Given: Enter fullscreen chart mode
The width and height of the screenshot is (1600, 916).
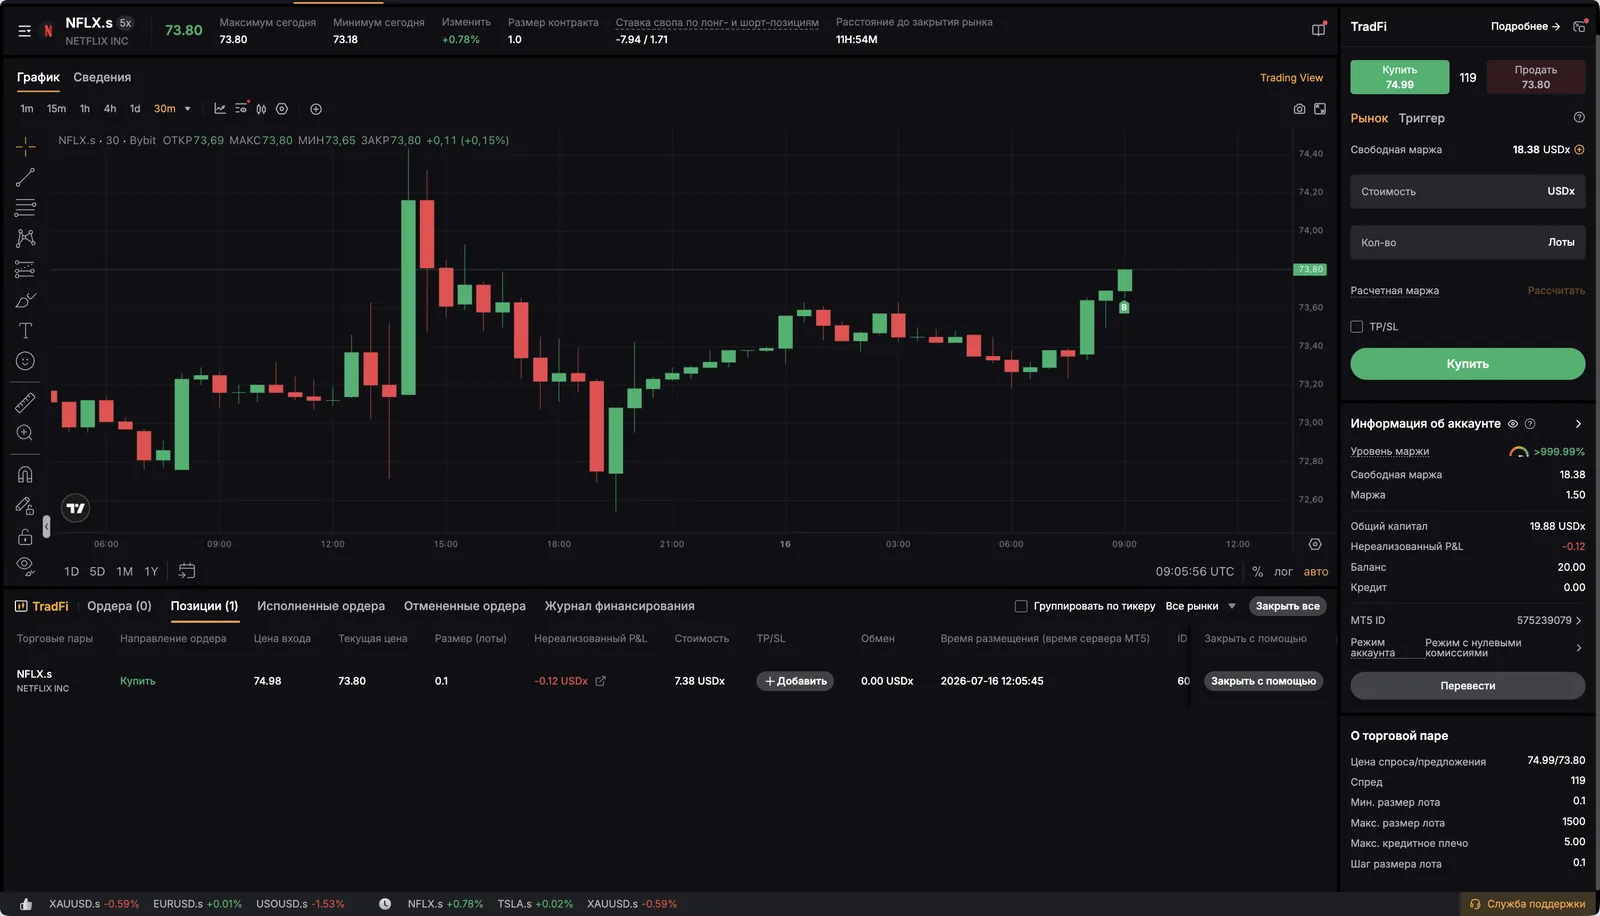Looking at the screenshot, I should tap(1320, 109).
